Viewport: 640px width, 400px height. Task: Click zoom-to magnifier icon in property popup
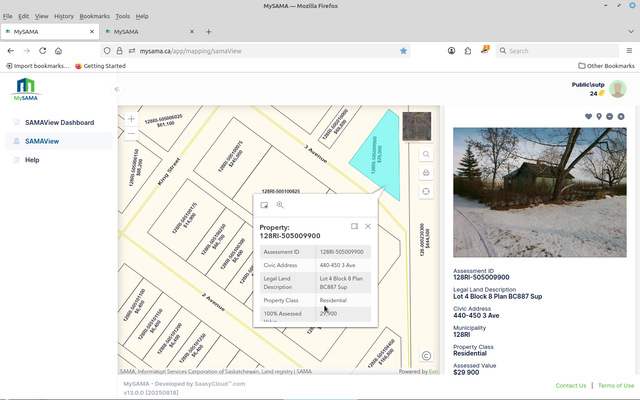click(x=280, y=205)
